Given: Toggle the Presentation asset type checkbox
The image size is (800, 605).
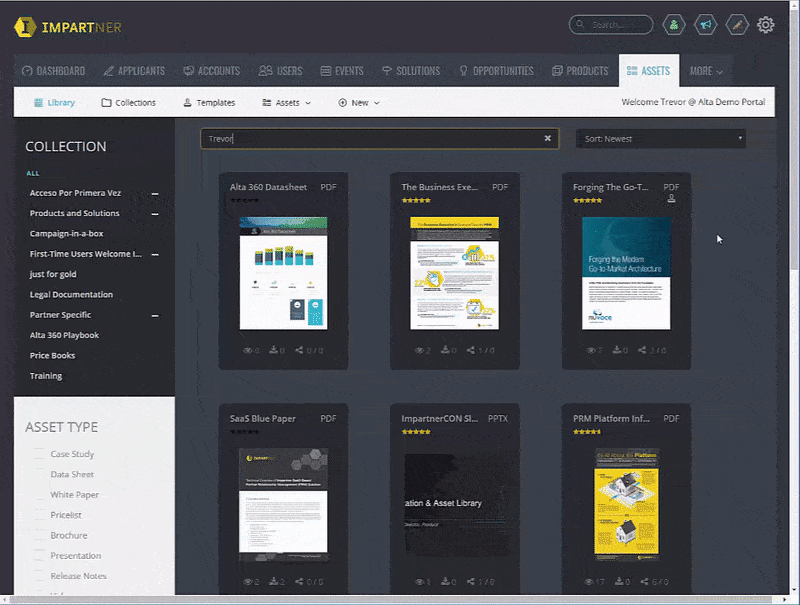Looking at the screenshot, I should 39,556.
